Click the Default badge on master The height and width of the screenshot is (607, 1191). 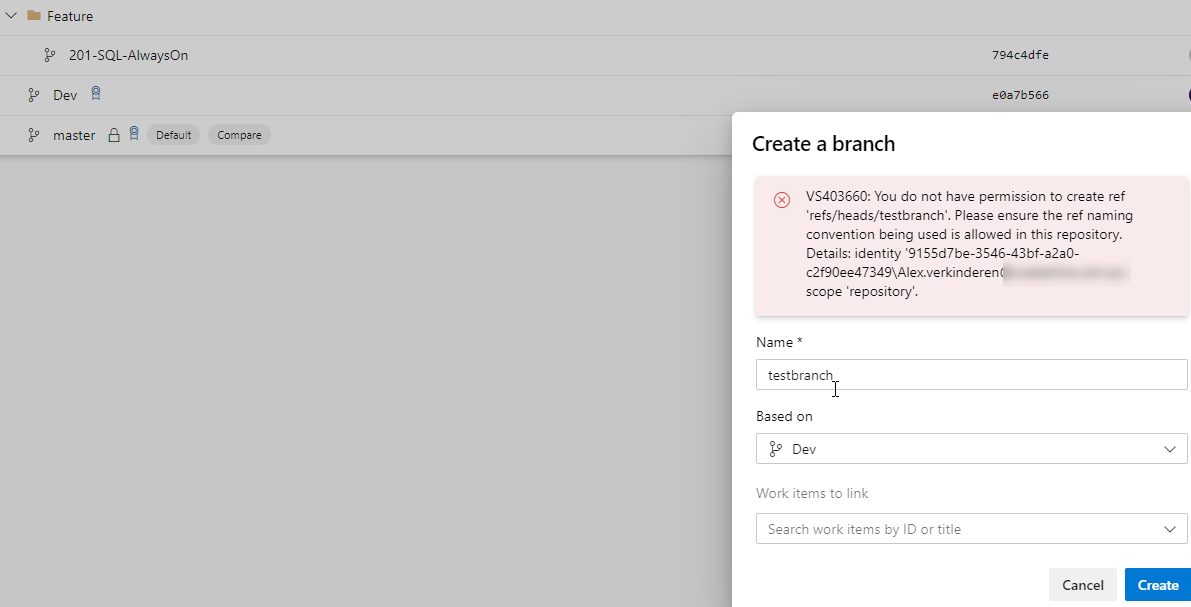pyautogui.click(x=173, y=135)
